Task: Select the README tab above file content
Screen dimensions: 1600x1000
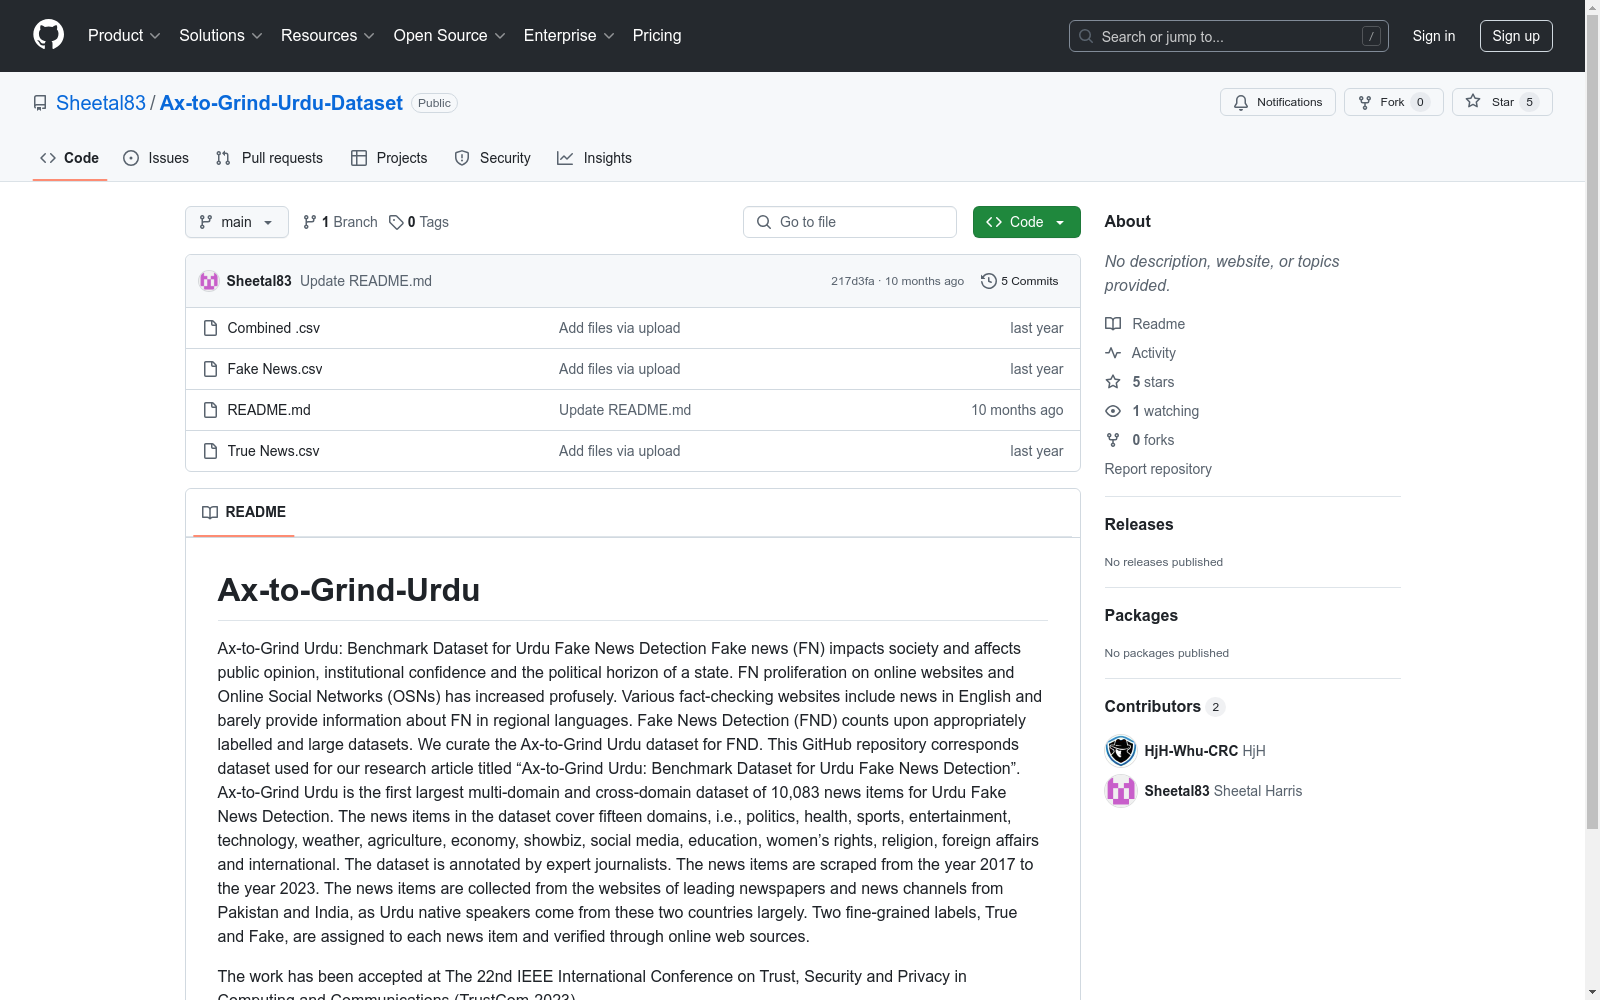Action: click(x=244, y=512)
